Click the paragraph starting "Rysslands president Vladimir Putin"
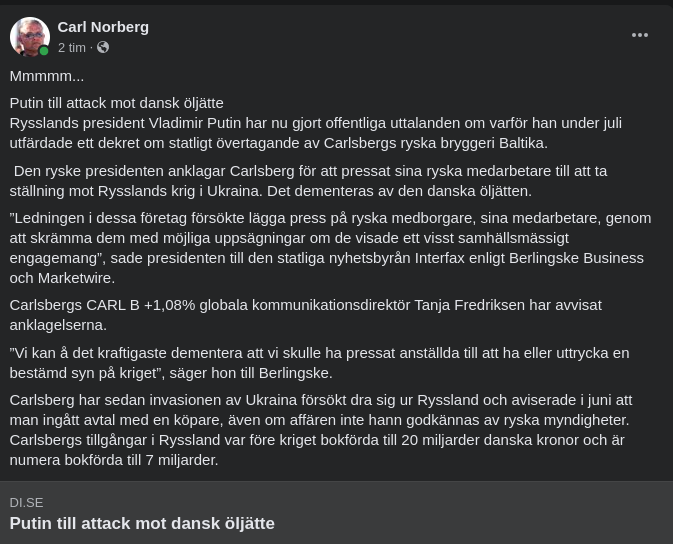The width and height of the screenshot is (673, 544). click(315, 132)
